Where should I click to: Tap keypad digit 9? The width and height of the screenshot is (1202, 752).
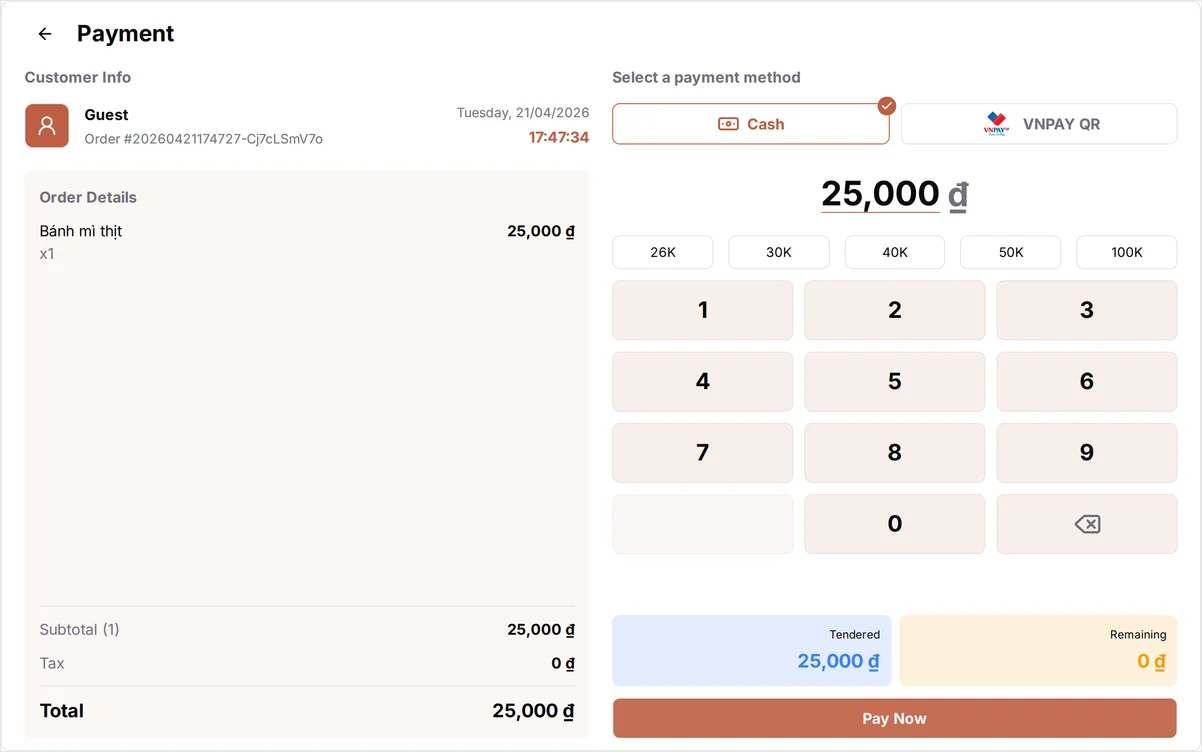(1087, 452)
